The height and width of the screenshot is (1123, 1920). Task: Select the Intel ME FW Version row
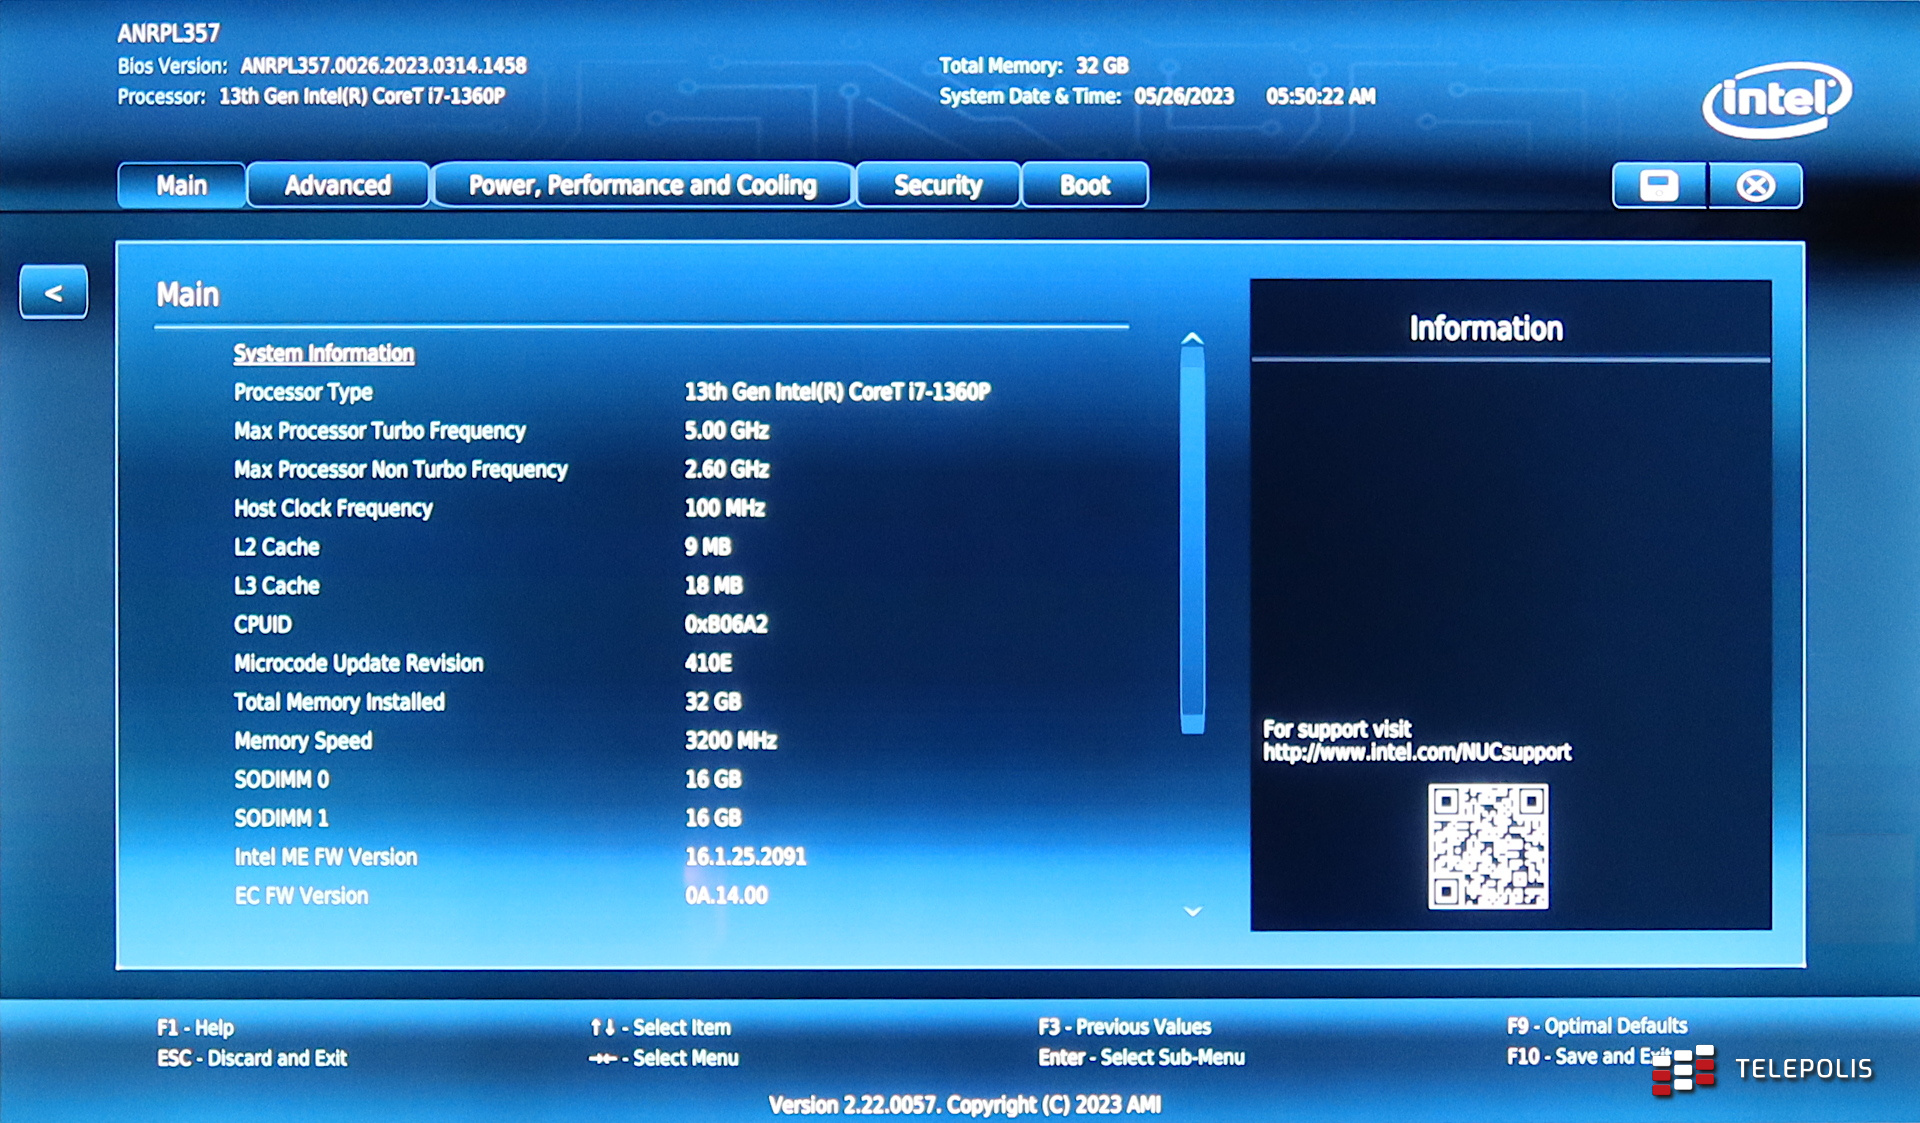point(325,857)
